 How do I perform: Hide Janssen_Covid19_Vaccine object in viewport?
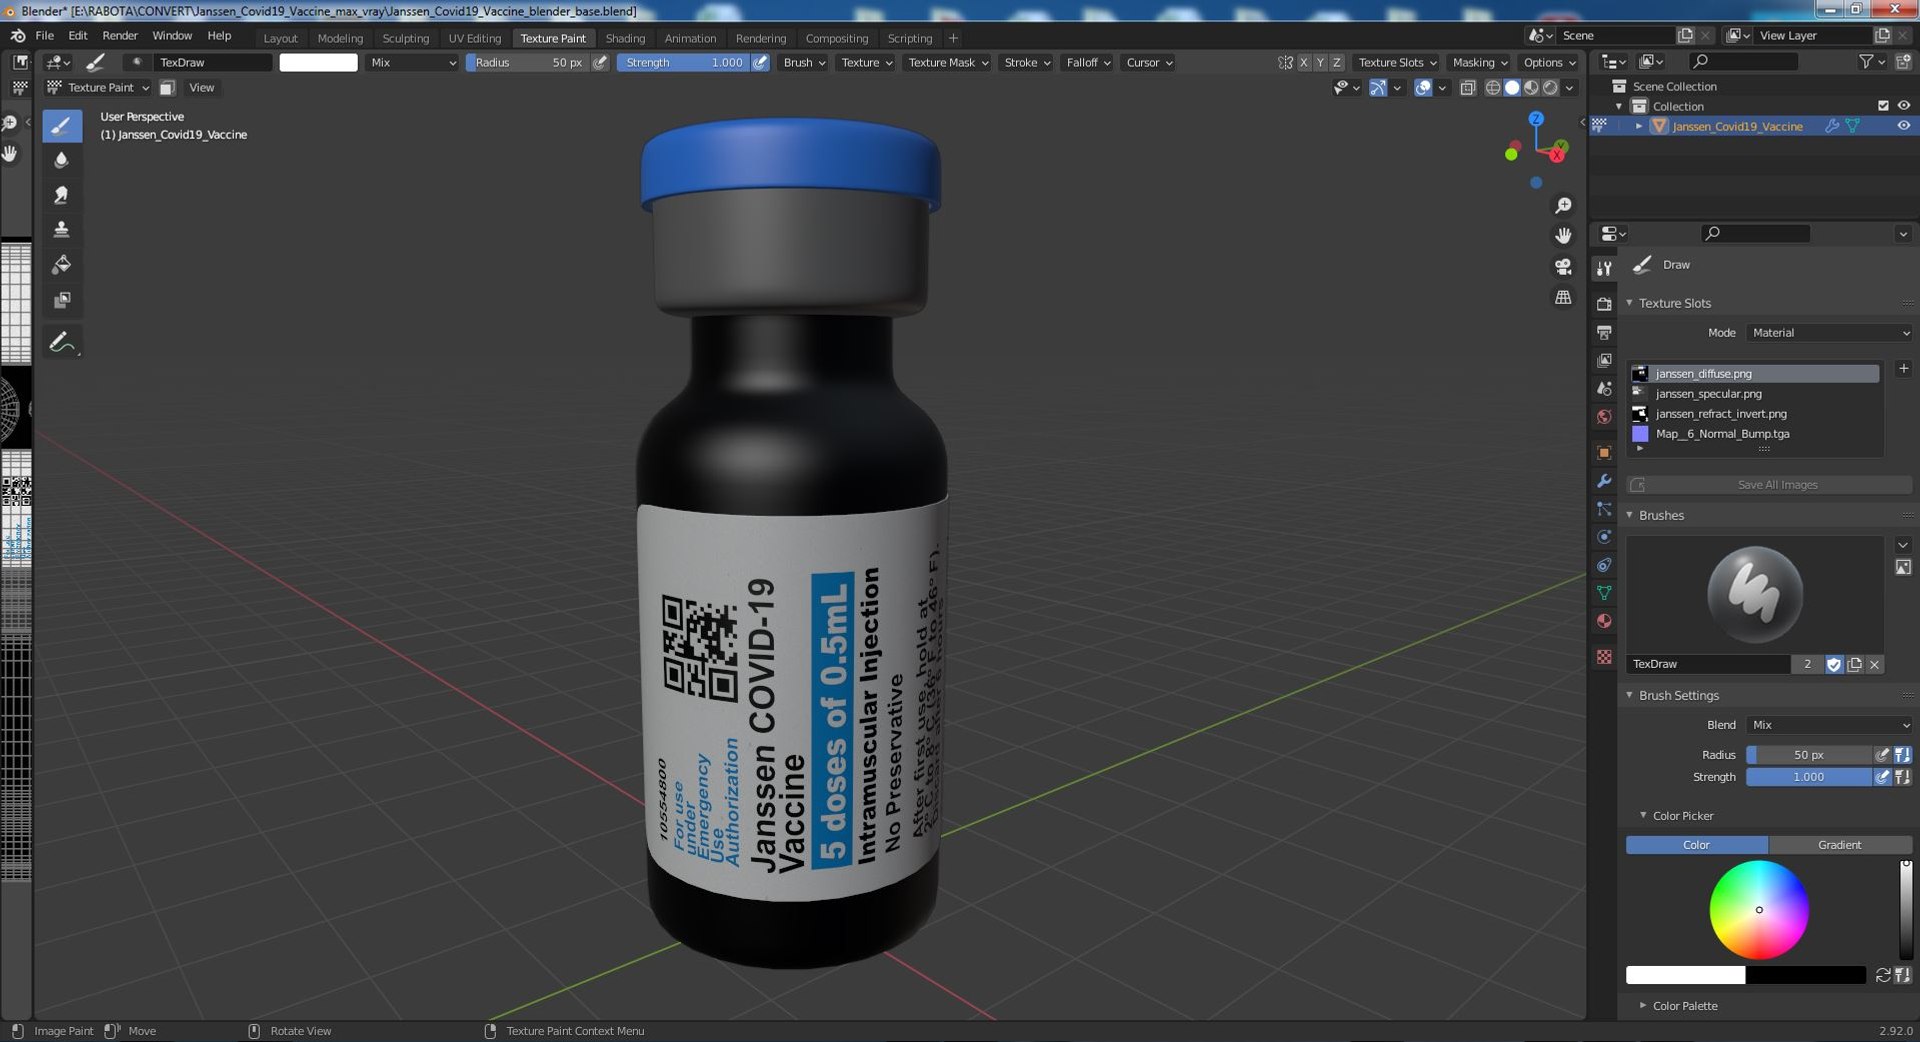pos(1903,126)
